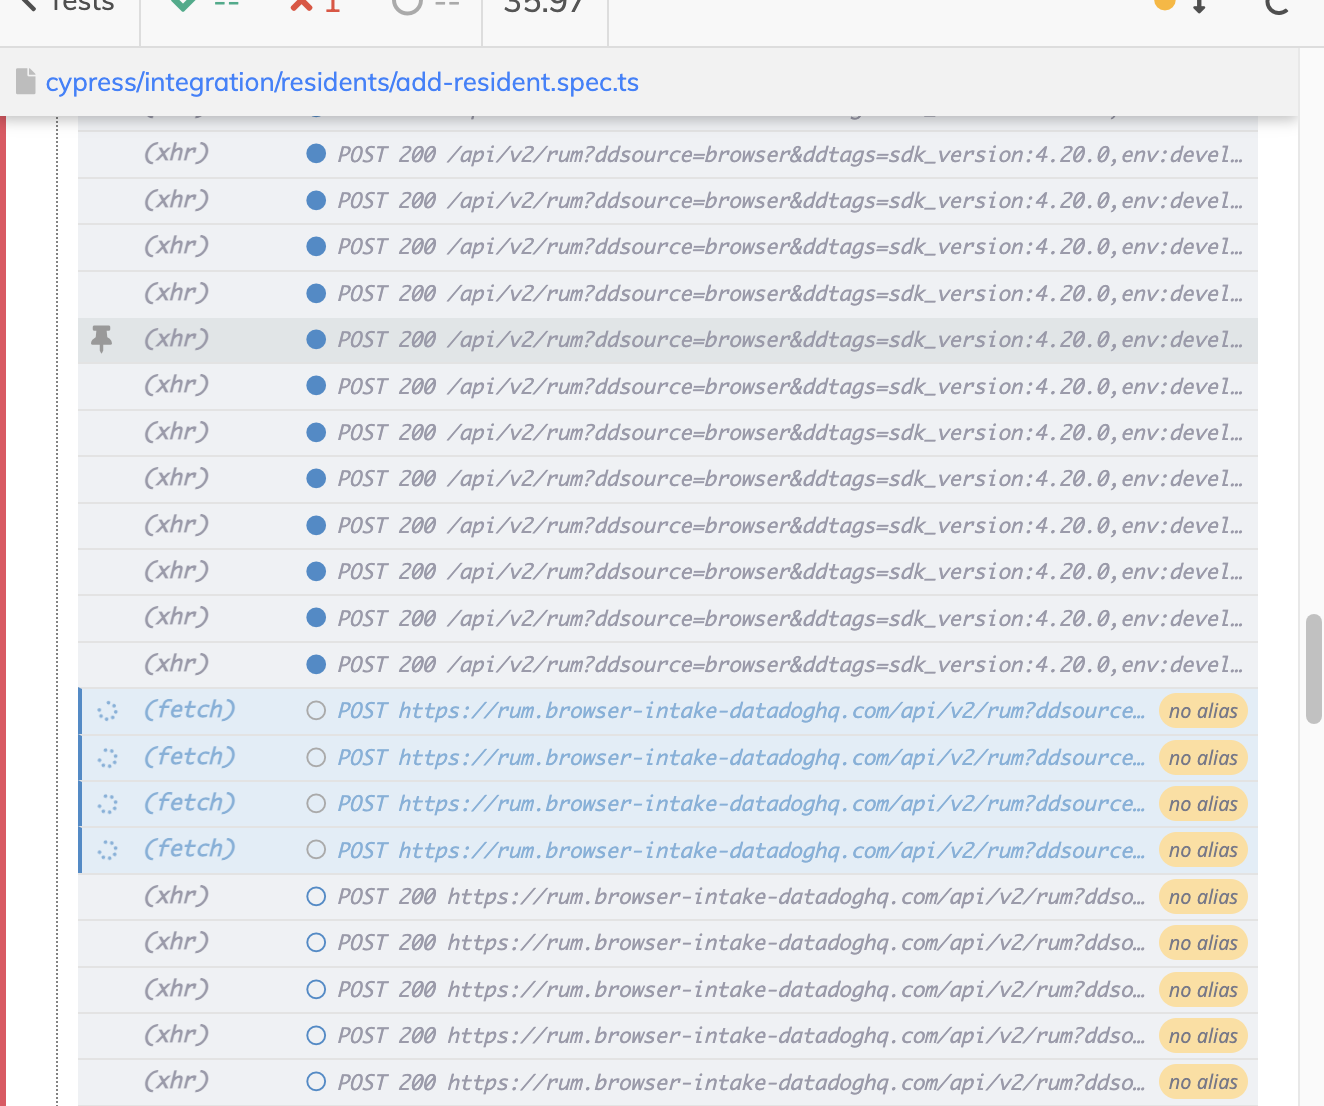The height and width of the screenshot is (1106, 1324).
Task: Unpin the pinned xhr command via pin icon
Action: pyautogui.click(x=101, y=340)
